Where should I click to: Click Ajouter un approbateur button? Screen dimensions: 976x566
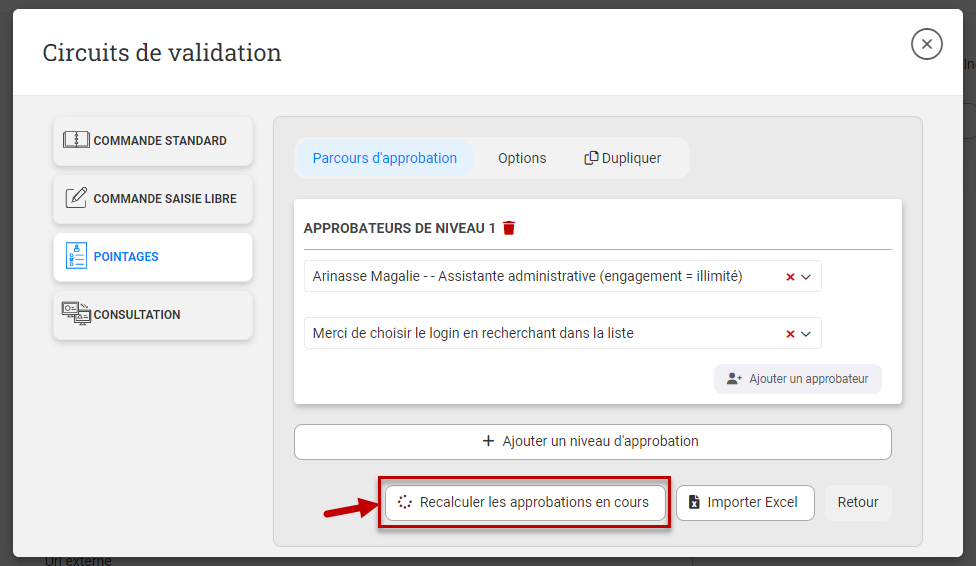pyautogui.click(x=797, y=379)
